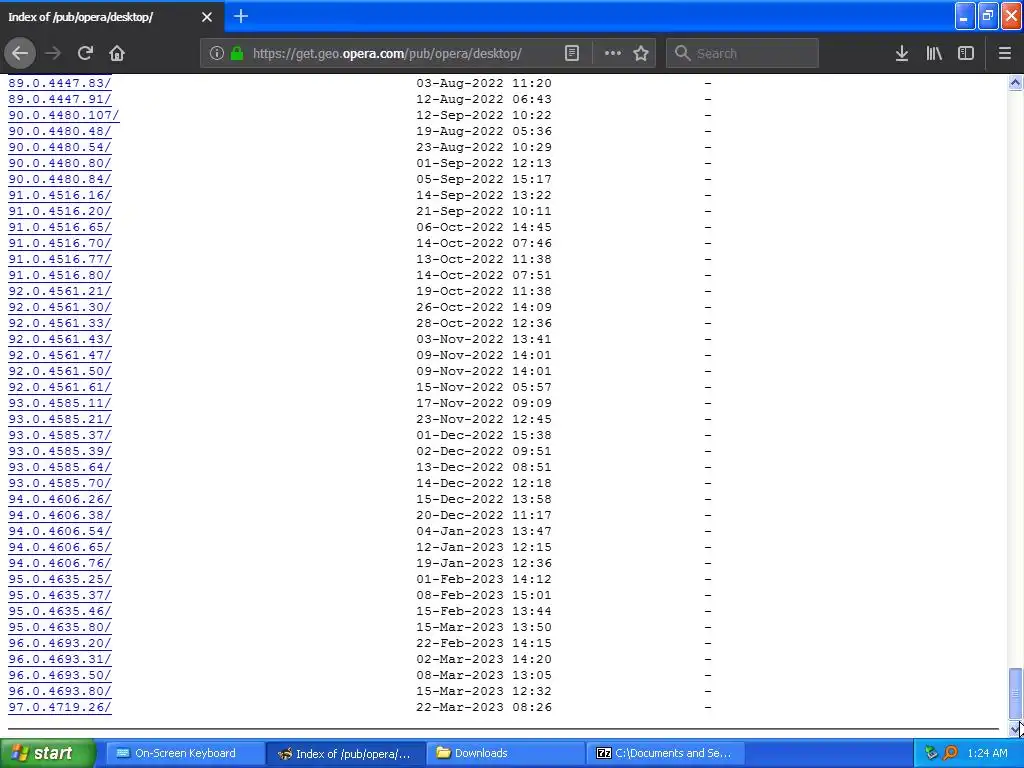The image size is (1024, 768).
Task: Open the 97.0.4719.26/ directory link
Action: tap(59, 707)
